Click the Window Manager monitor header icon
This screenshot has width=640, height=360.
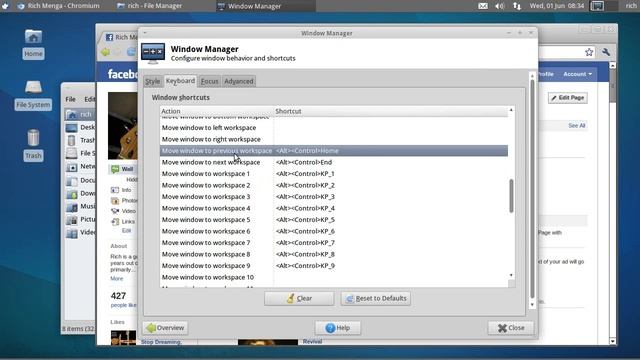click(x=153, y=53)
